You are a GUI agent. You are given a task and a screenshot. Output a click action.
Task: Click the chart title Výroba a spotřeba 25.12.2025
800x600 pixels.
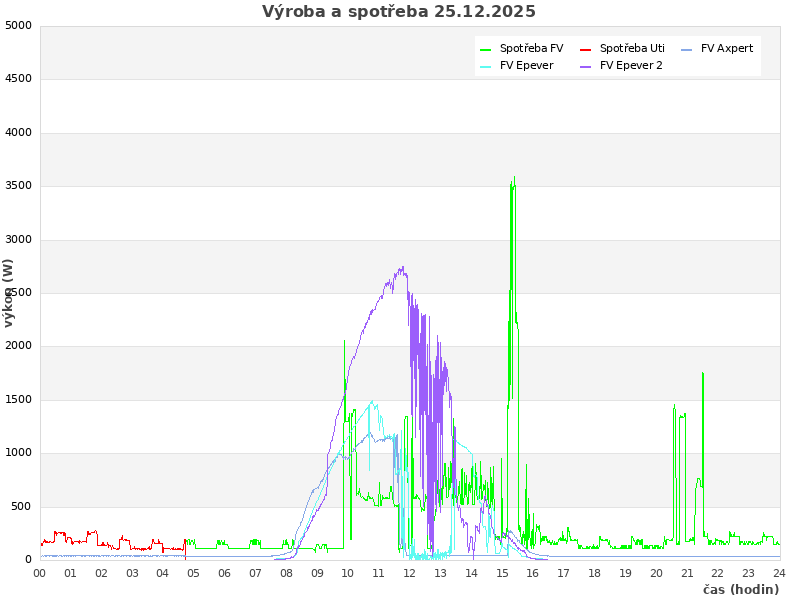tap(399, 12)
